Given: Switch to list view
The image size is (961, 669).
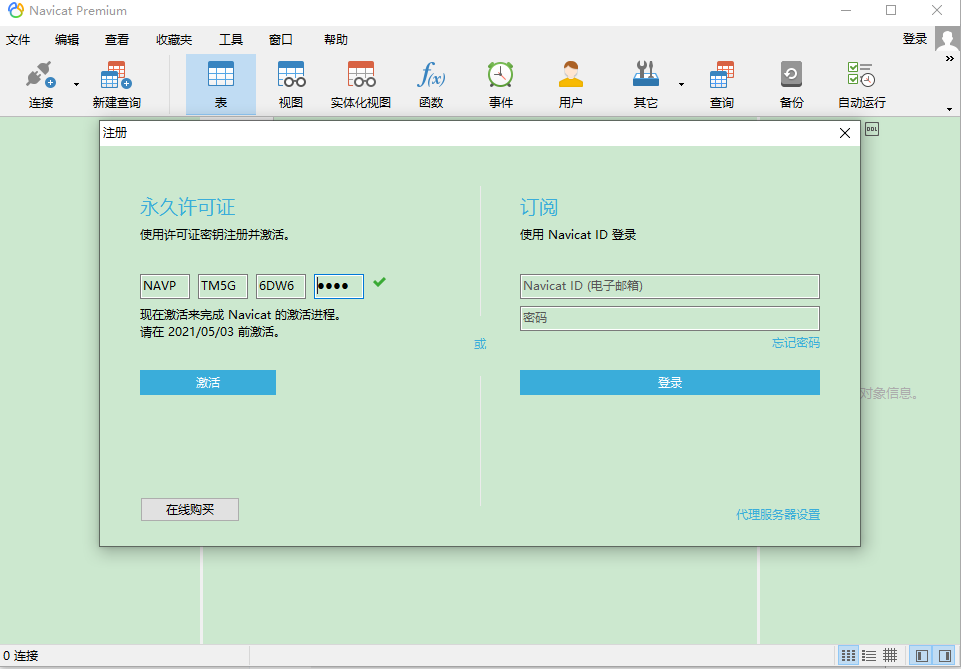Looking at the screenshot, I should (869, 656).
